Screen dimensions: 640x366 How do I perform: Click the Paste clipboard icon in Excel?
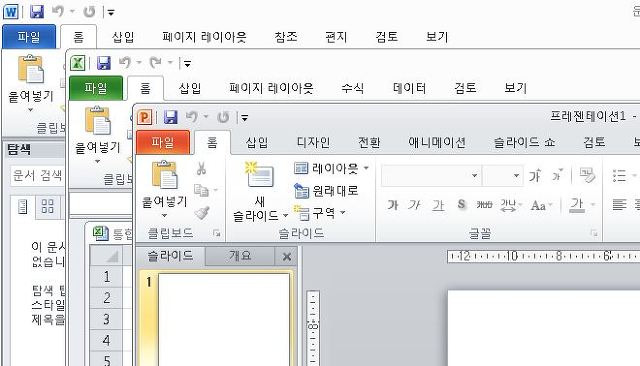(98, 120)
